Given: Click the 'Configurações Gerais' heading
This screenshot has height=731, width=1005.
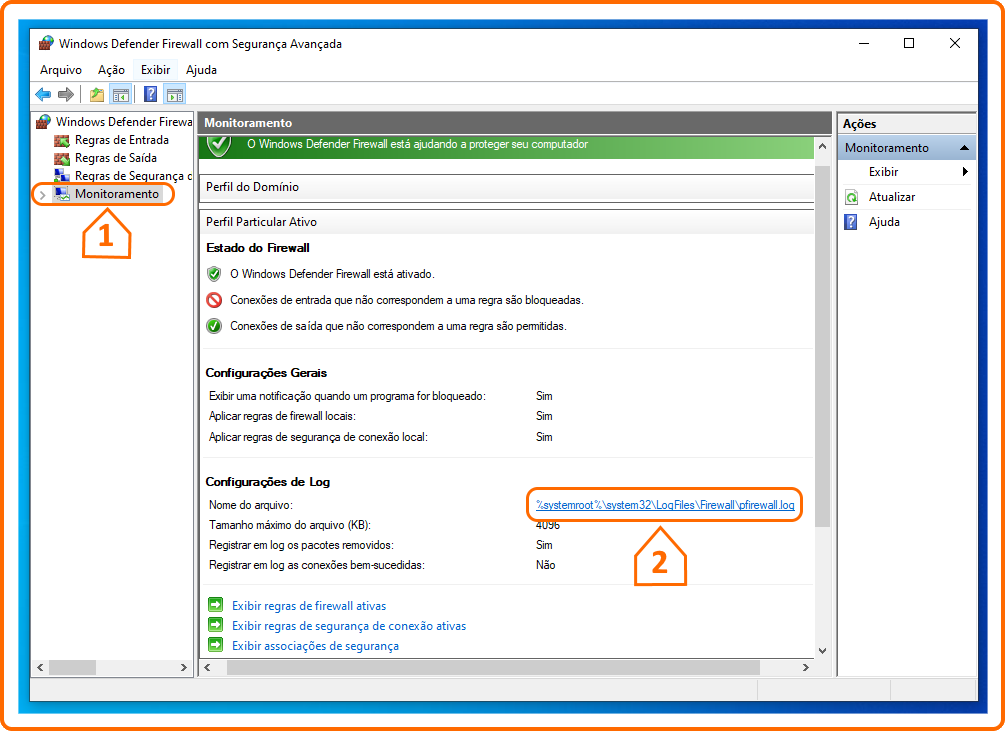Looking at the screenshot, I should pyautogui.click(x=266, y=373).
